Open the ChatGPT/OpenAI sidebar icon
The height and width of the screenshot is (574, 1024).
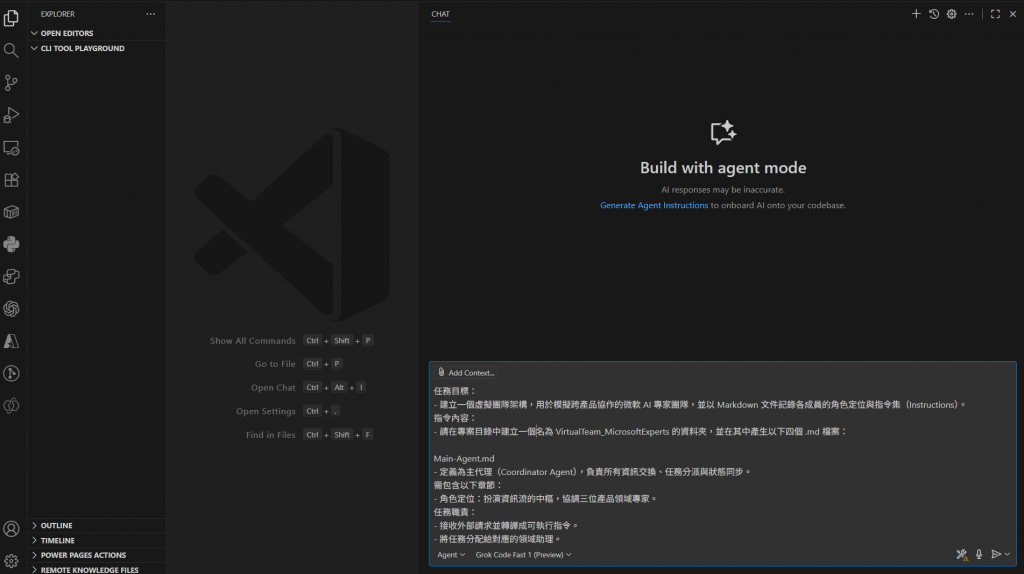click(x=11, y=309)
